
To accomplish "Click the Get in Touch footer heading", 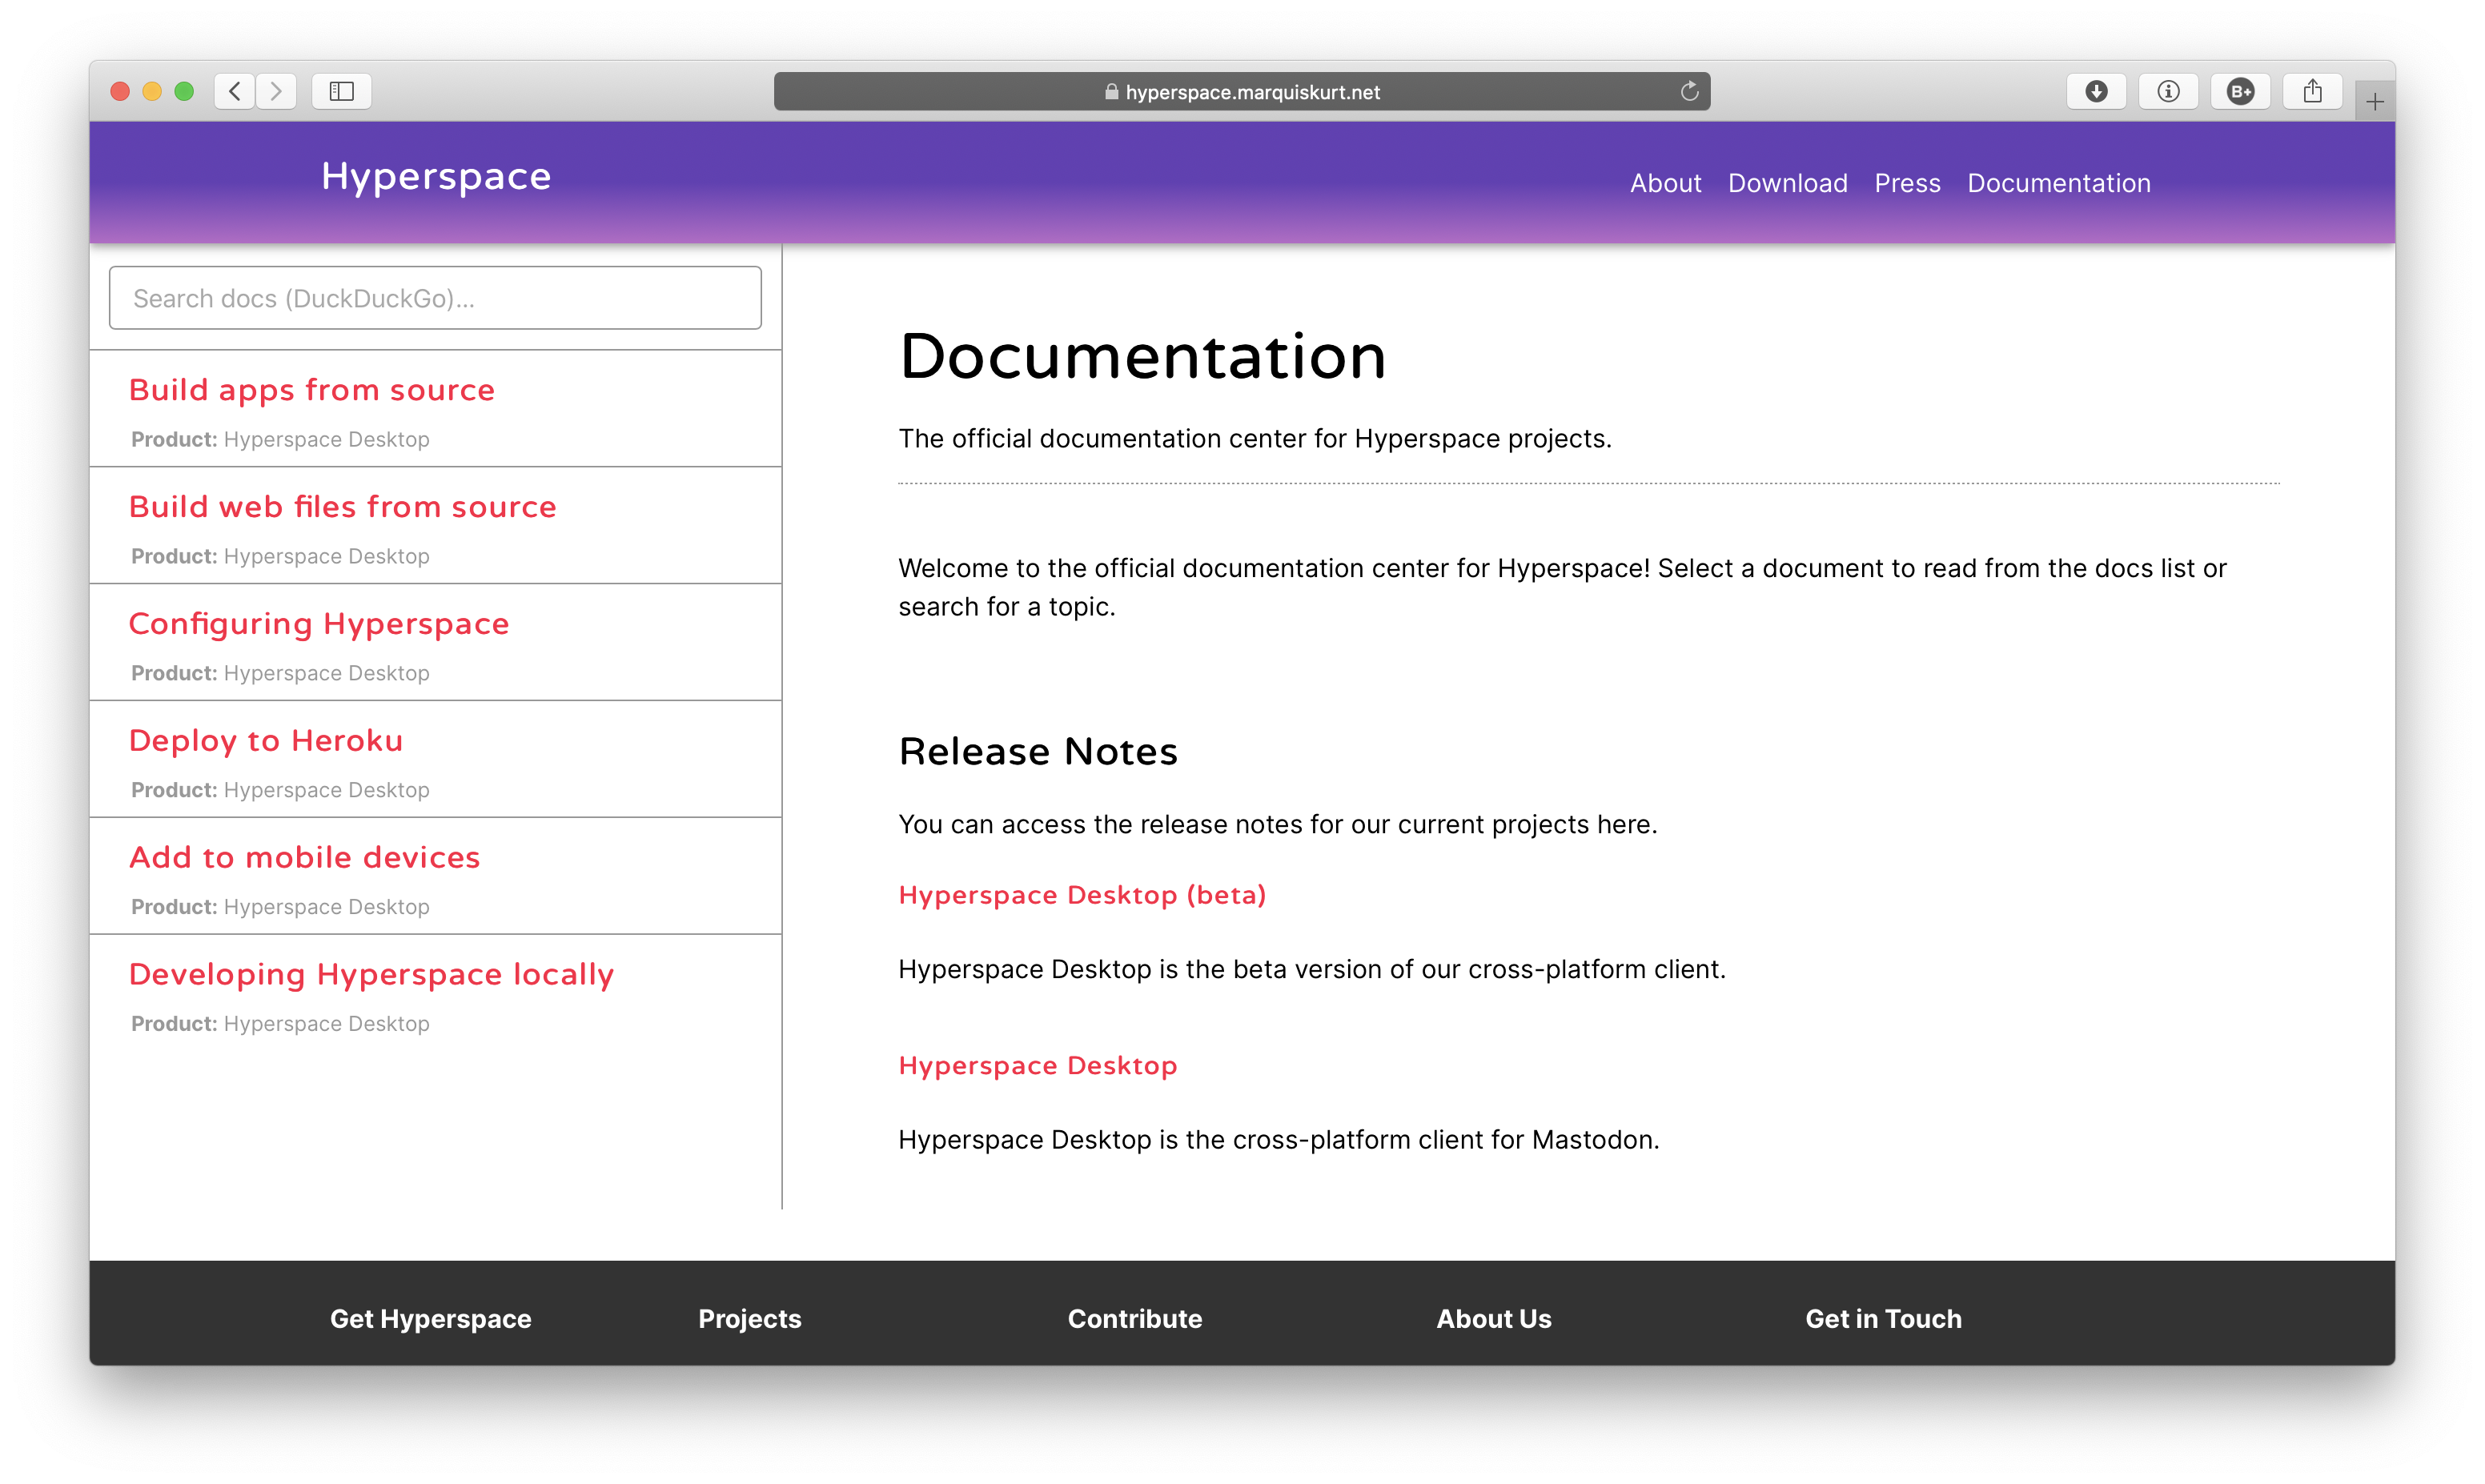I will coord(1883,1319).
